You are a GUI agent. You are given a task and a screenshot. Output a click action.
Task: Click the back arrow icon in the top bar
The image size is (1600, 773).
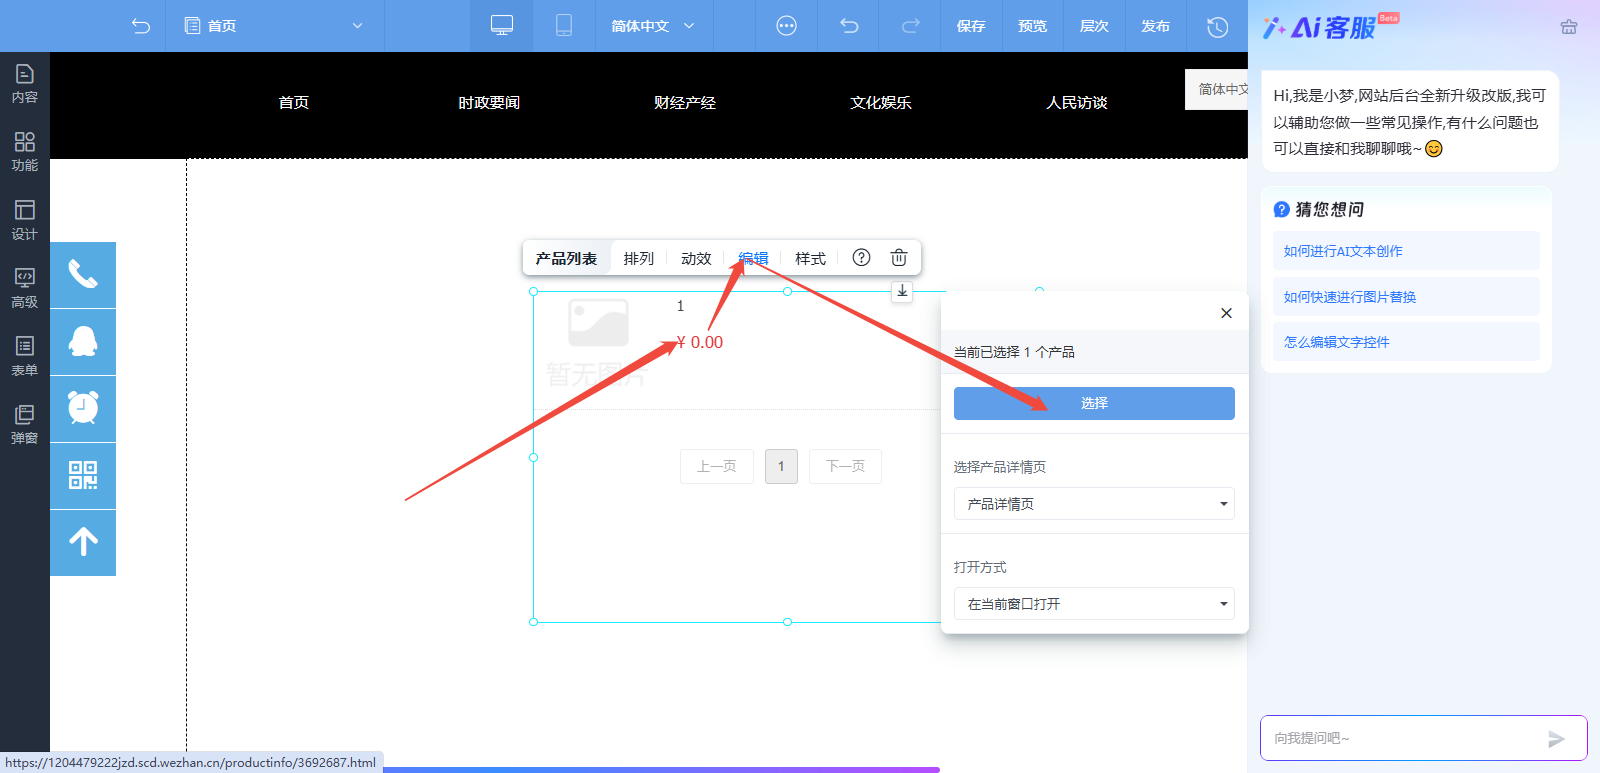[x=141, y=26]
